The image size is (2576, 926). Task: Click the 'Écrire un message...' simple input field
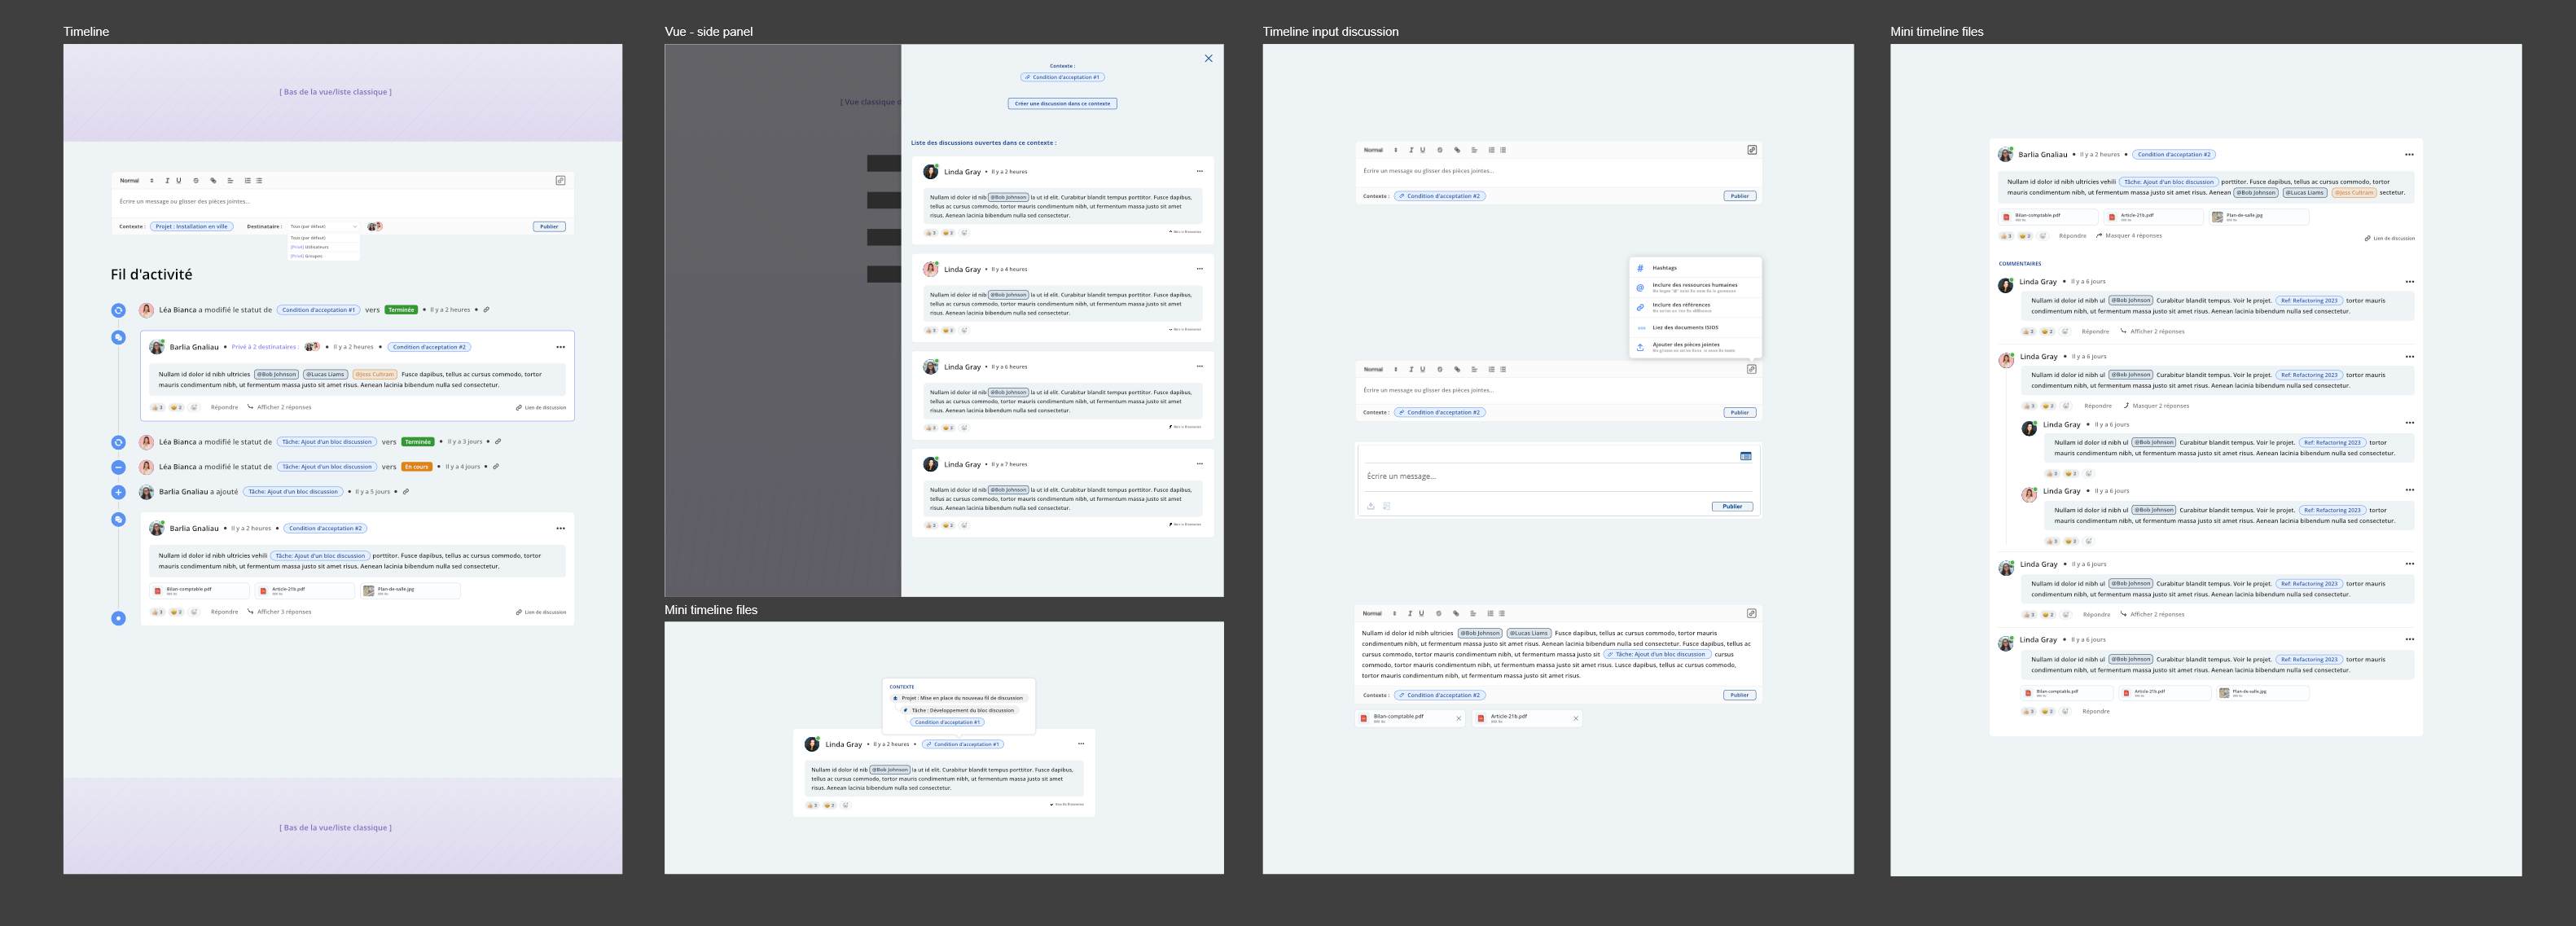1557,477
